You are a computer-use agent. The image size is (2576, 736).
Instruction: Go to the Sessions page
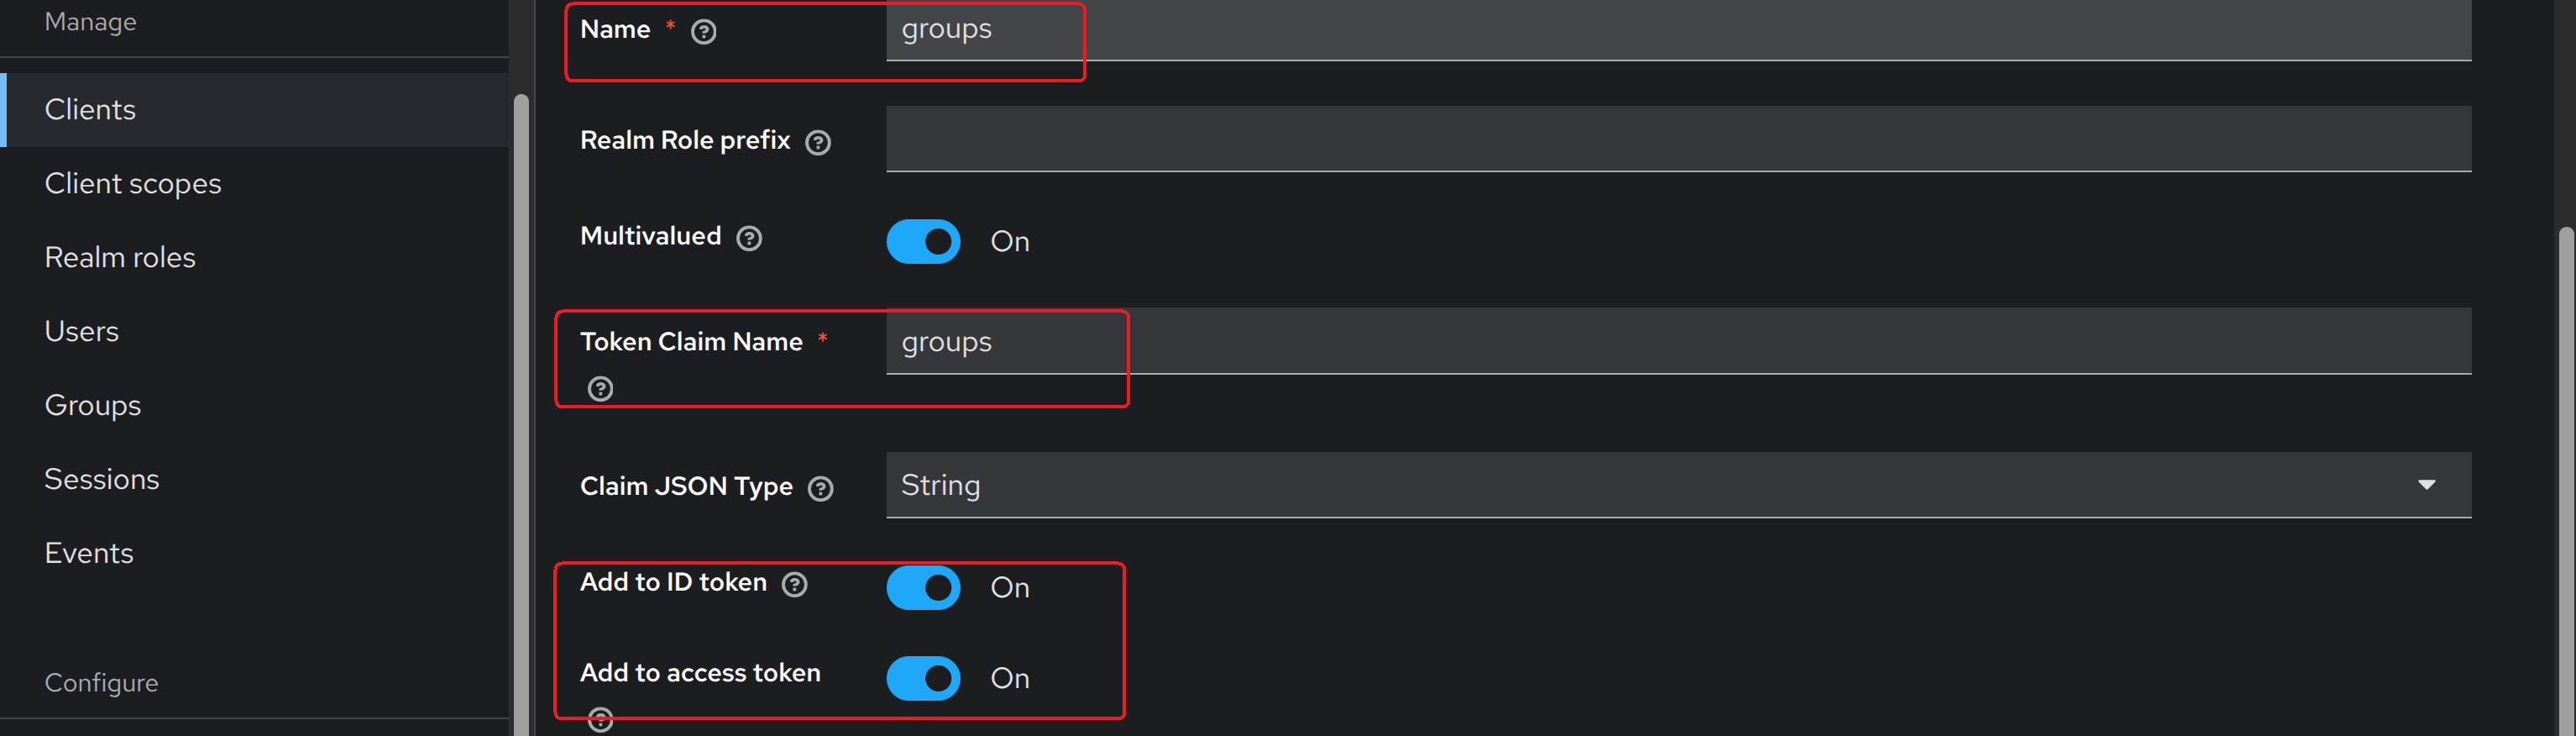click(x=101, y=478)
